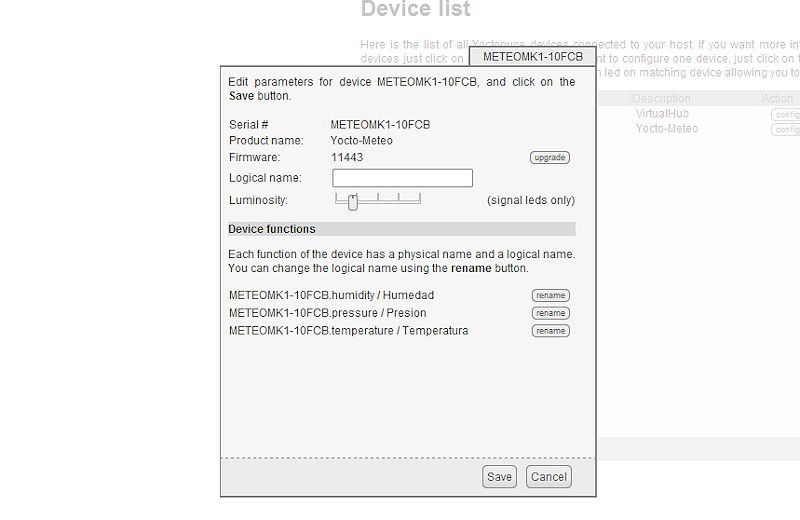Viewport: 800px width, 520px height.
Task: Focus the Logical name input field
Action: coord(402,178)
